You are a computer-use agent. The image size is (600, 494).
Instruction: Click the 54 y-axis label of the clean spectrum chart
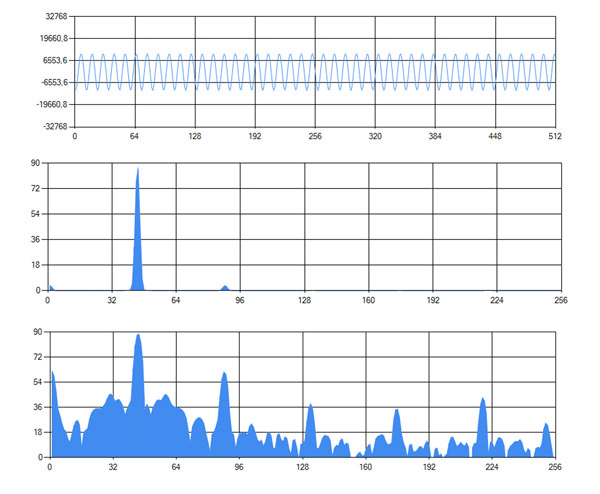pos(36,214)
